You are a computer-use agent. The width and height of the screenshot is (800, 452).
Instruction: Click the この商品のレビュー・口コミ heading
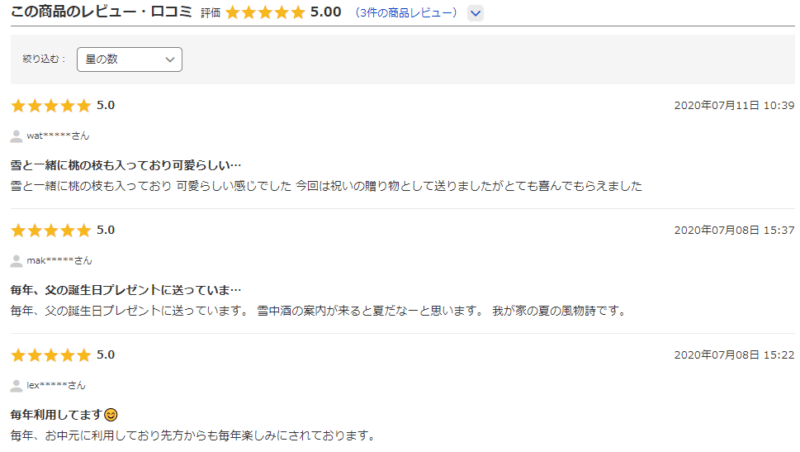coord(102,12)
